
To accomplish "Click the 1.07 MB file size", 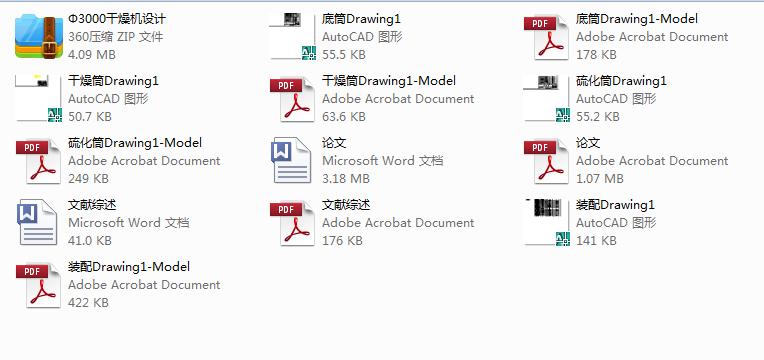I will point(599,179).
